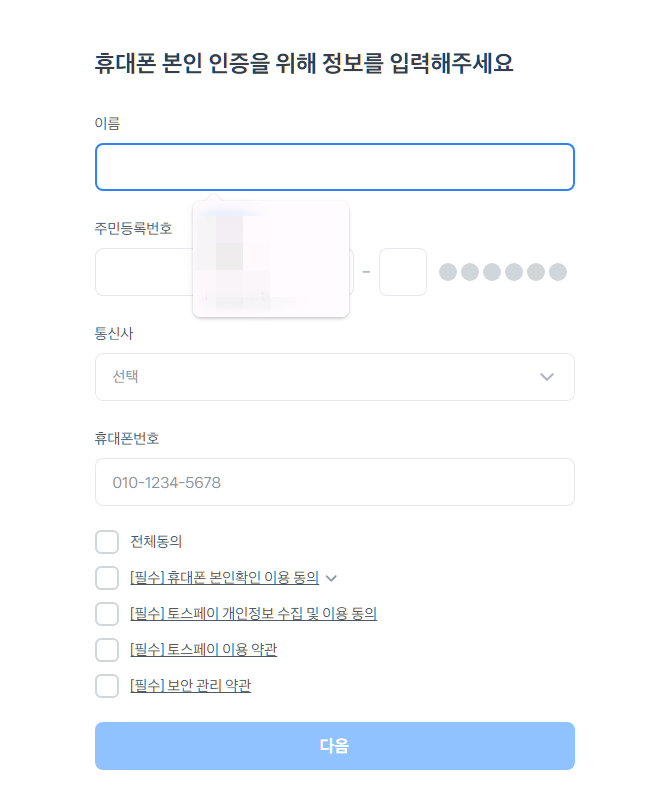Click the 휴대폰번호 phone number field
The width and height of the screenshot is (657, 800).
click(x=335, y=482)
